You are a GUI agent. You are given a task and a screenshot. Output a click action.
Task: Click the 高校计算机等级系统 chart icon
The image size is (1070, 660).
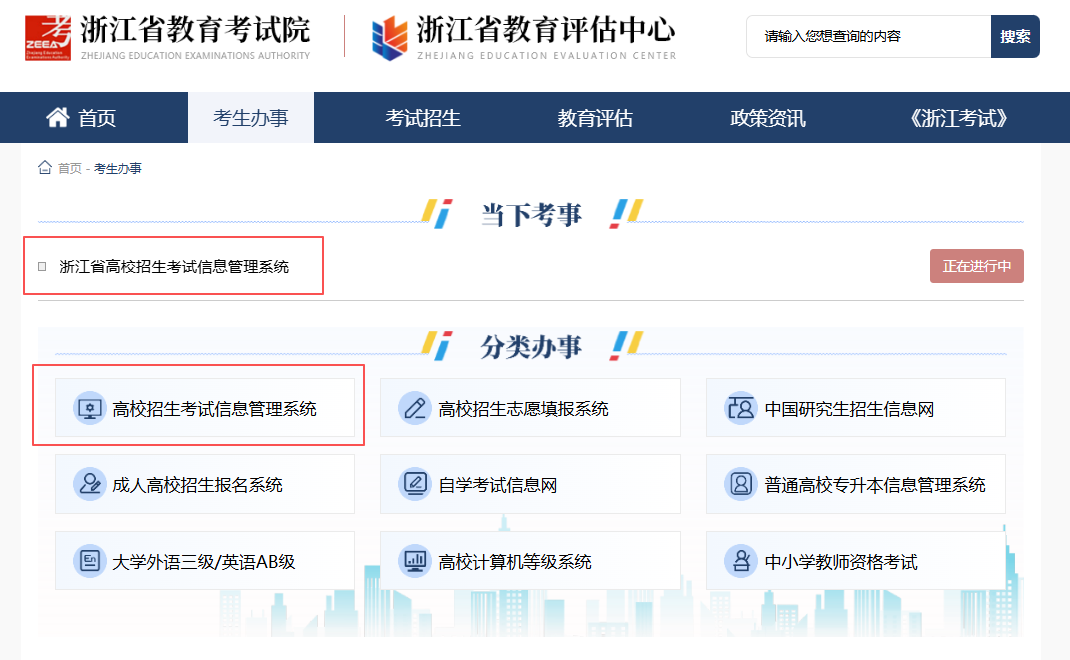(414, 561)
